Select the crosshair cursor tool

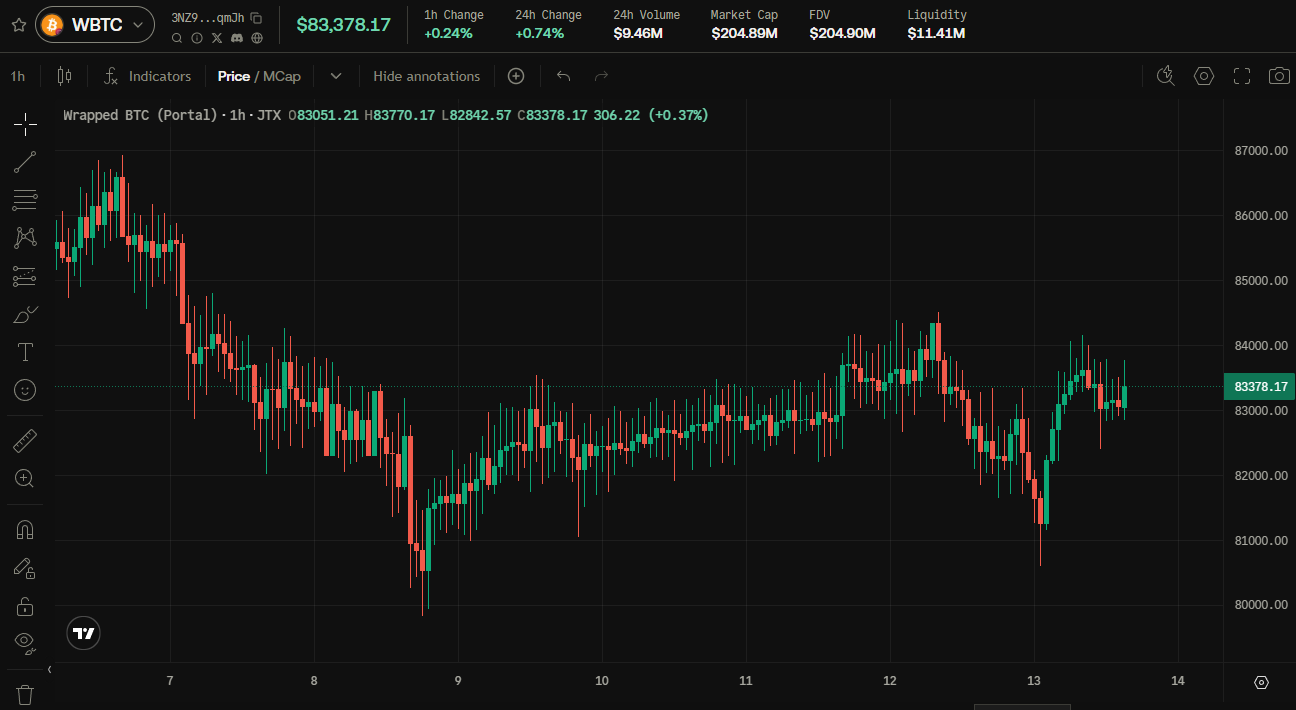[25, 124]
